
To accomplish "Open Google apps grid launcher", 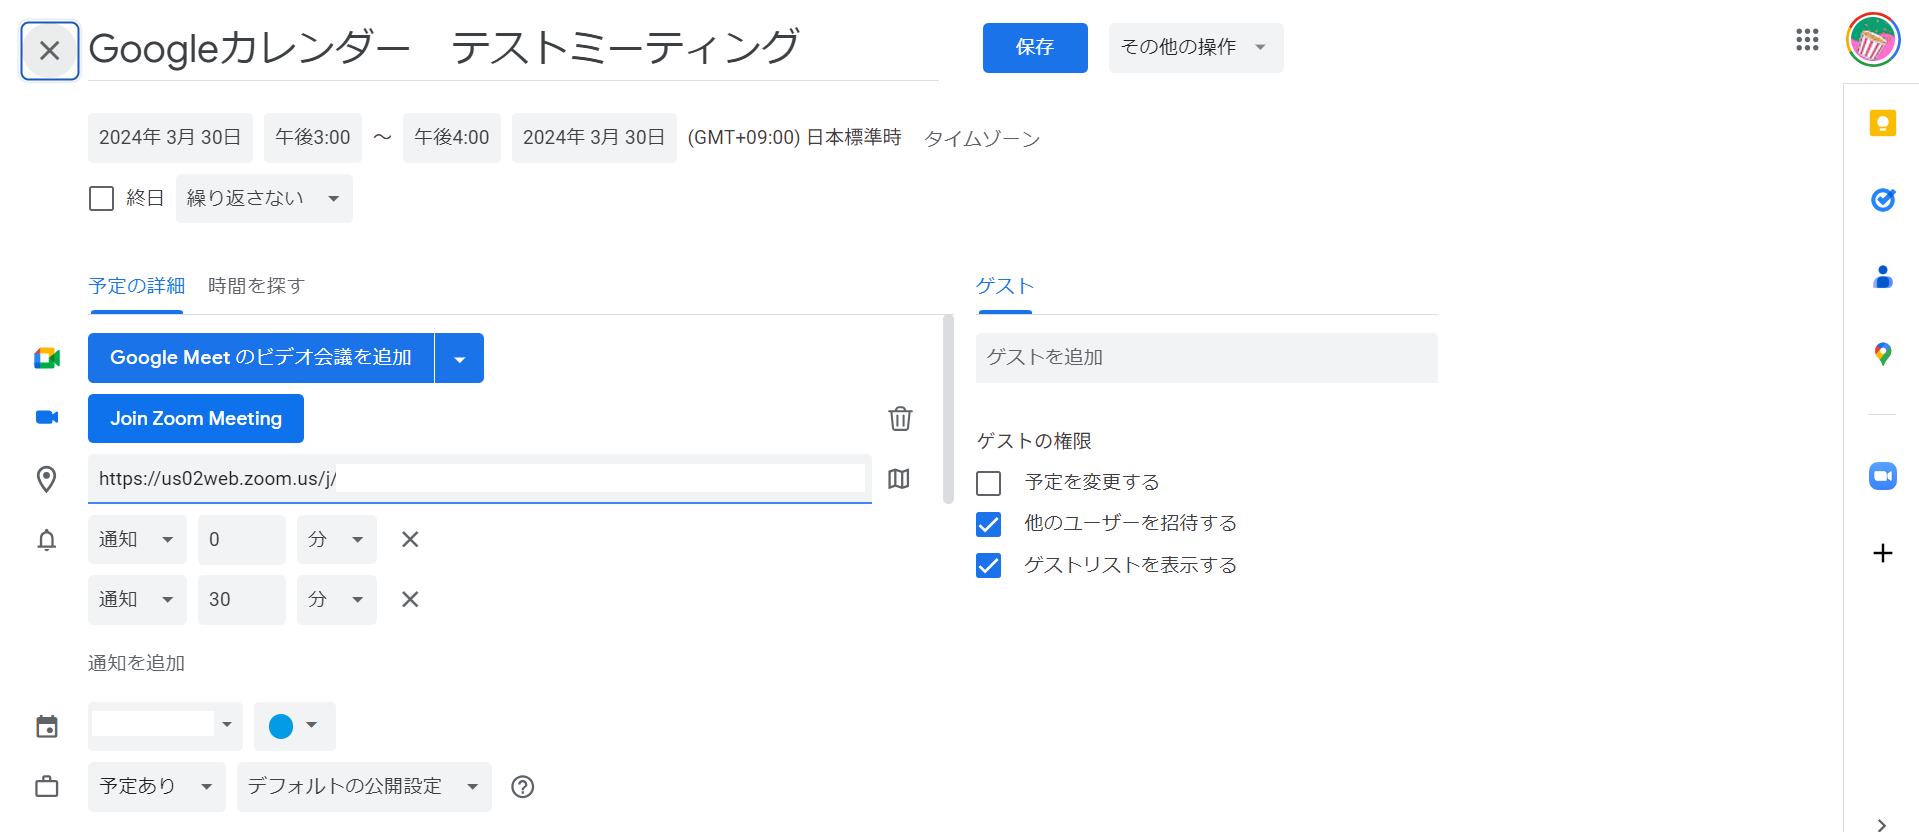I will (1806, 40).
